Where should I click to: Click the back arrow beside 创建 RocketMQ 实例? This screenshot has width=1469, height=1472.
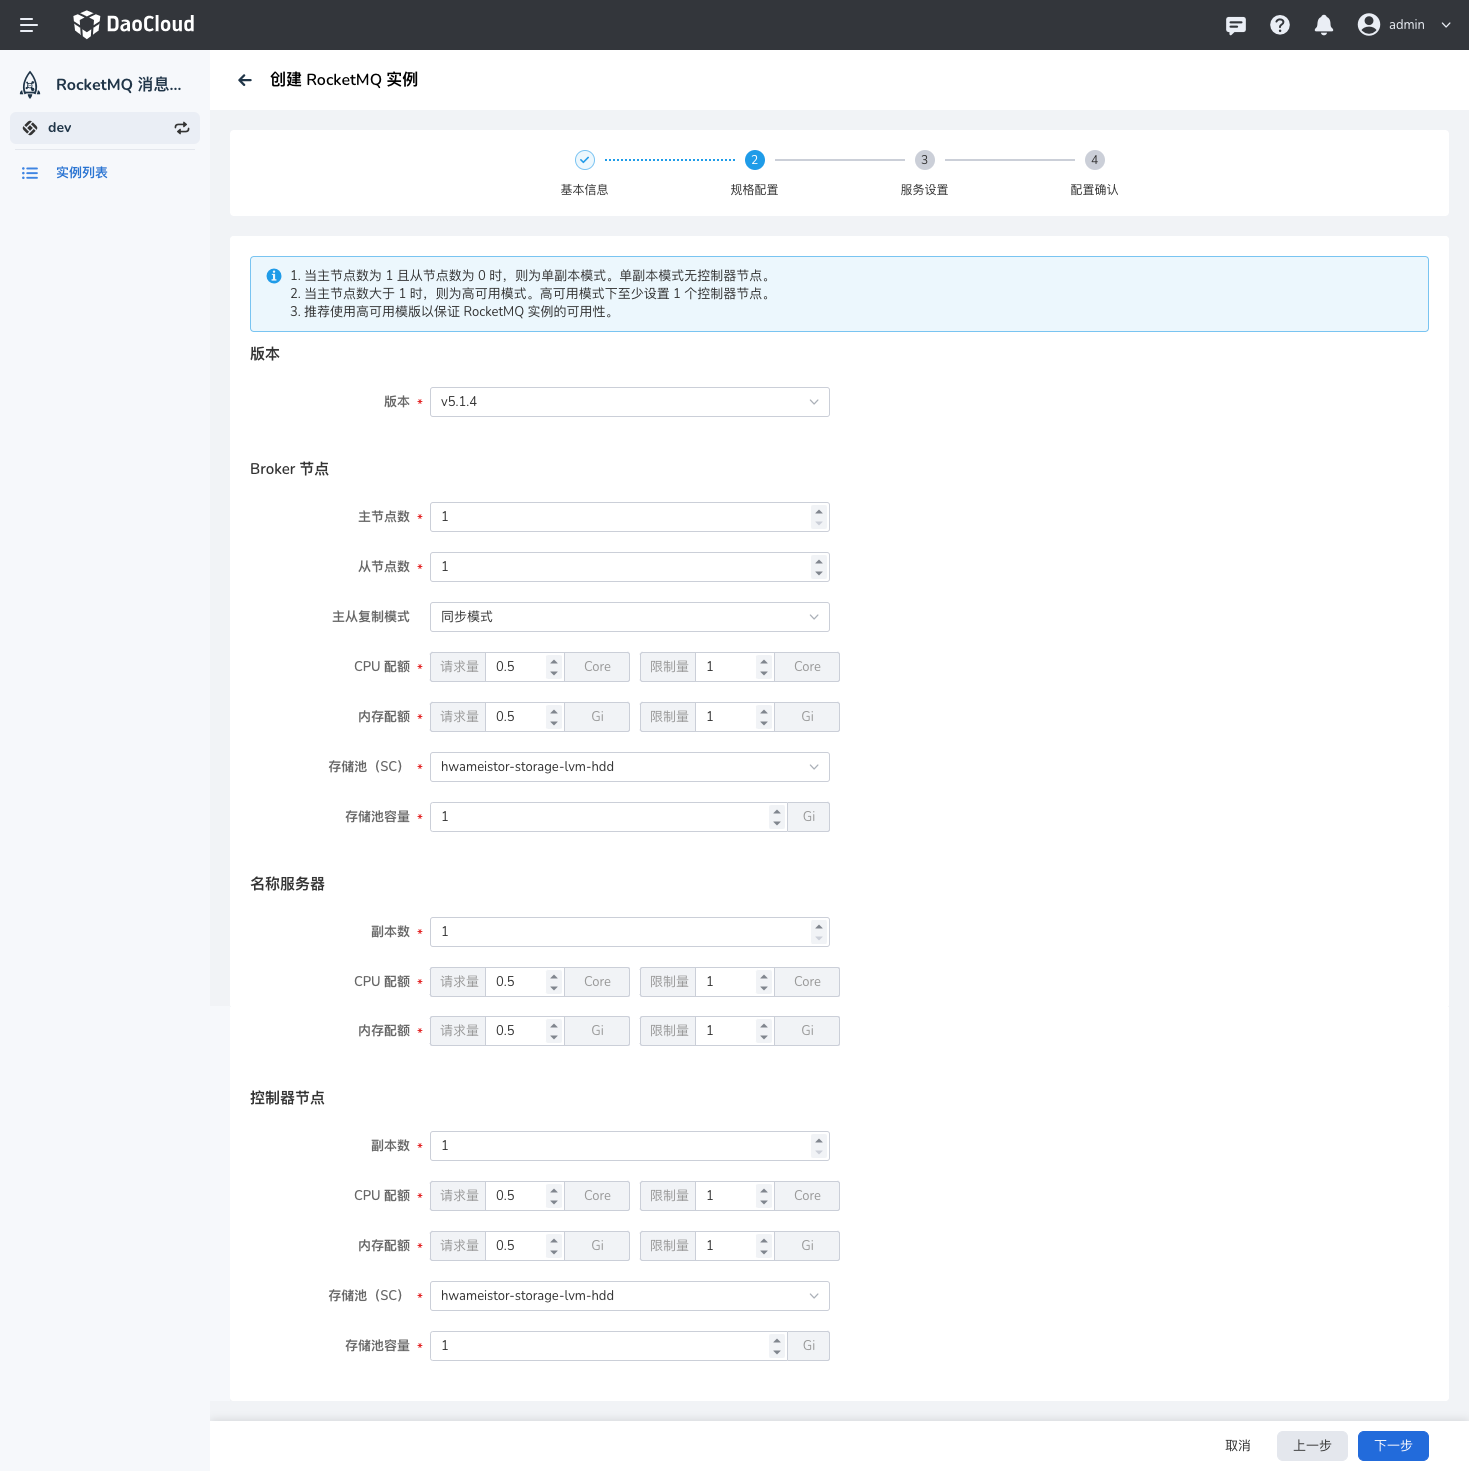[x=245, y=80]
